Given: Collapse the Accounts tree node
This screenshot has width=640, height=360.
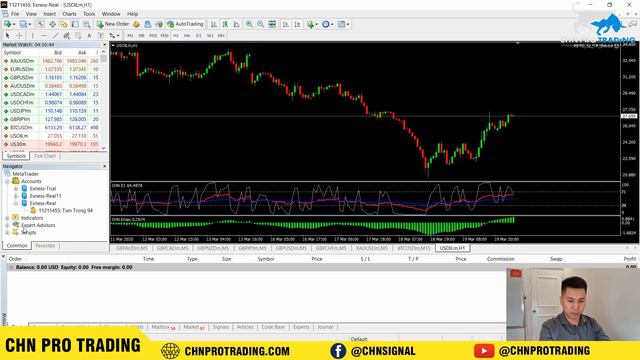Looking at the screenshot, I should click(7, 181).
